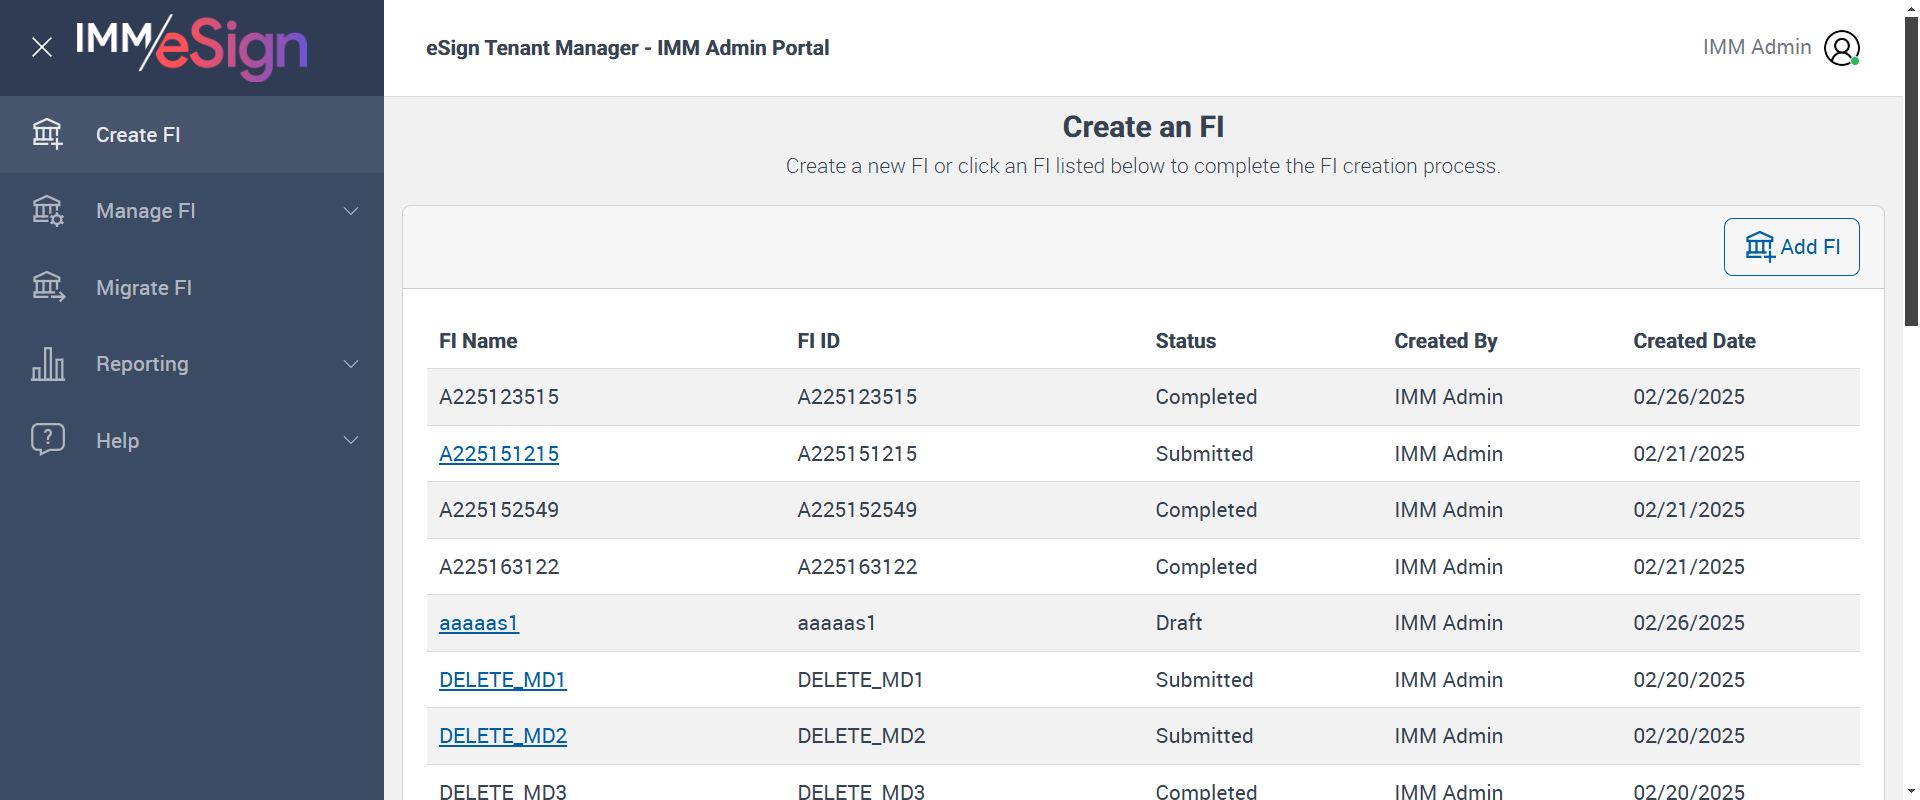
Task: Click the Migrate FI arrow-bank icon
Action: click(47, 287)
